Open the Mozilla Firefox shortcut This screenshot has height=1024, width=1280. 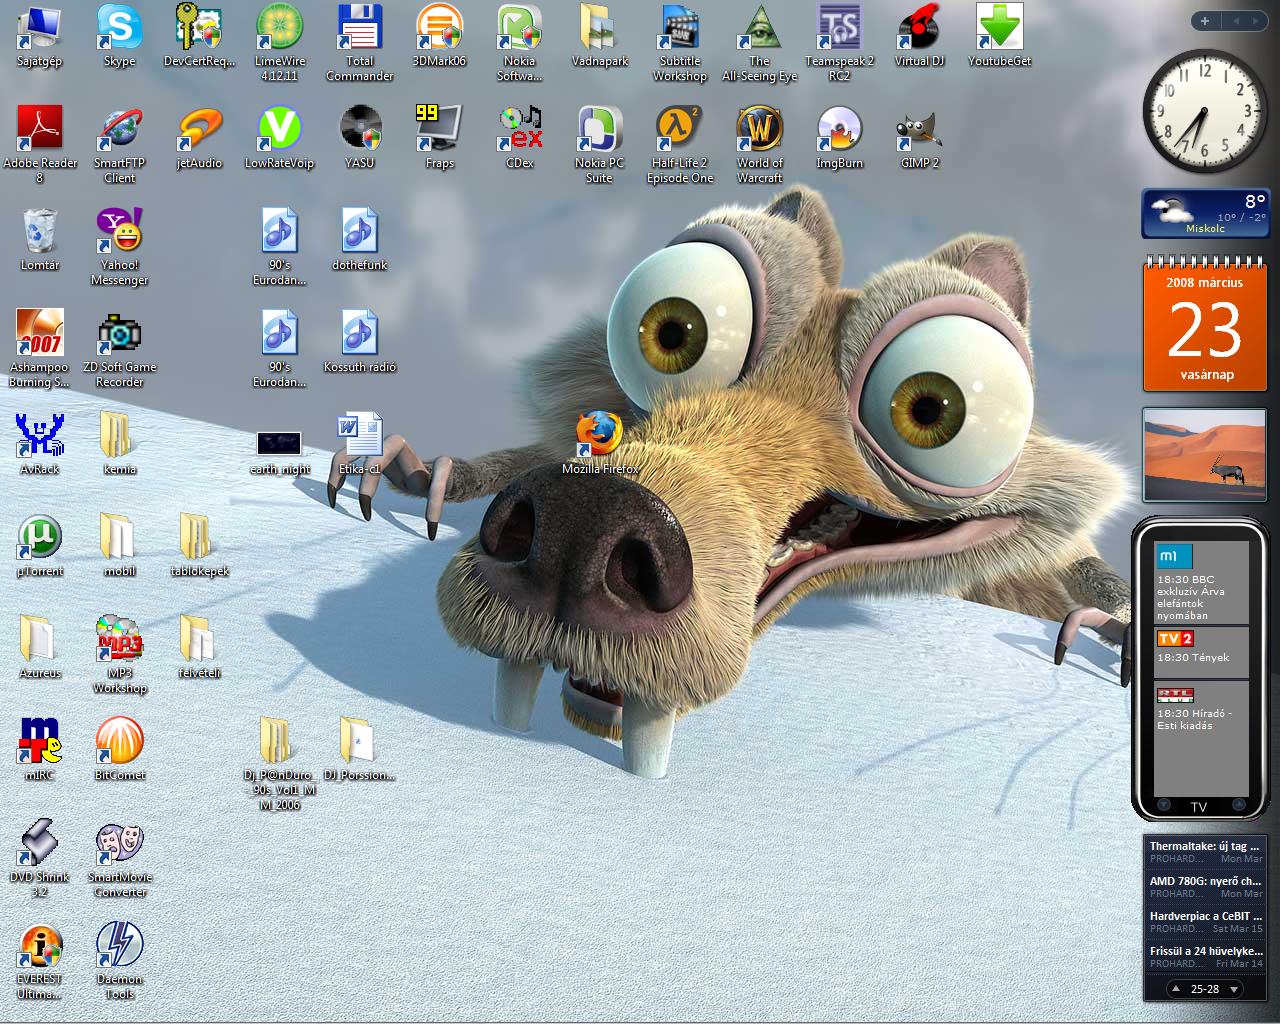point(599,434)
